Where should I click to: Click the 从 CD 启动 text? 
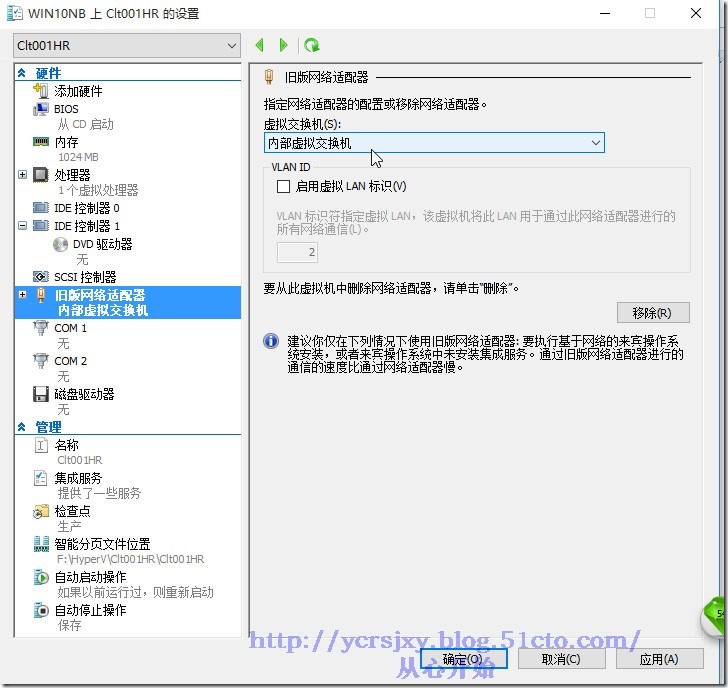[85, 124]
